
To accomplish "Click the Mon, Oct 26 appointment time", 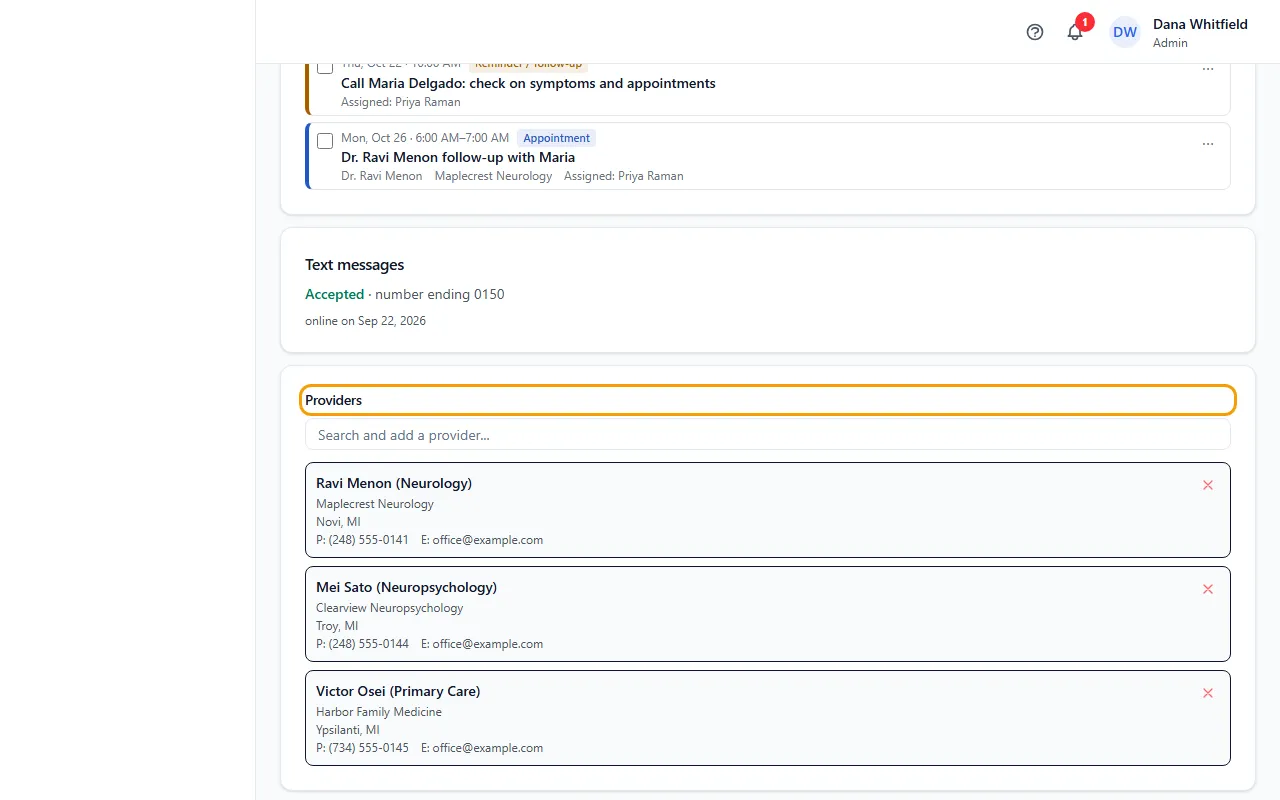I will click(x=425, y=138).
